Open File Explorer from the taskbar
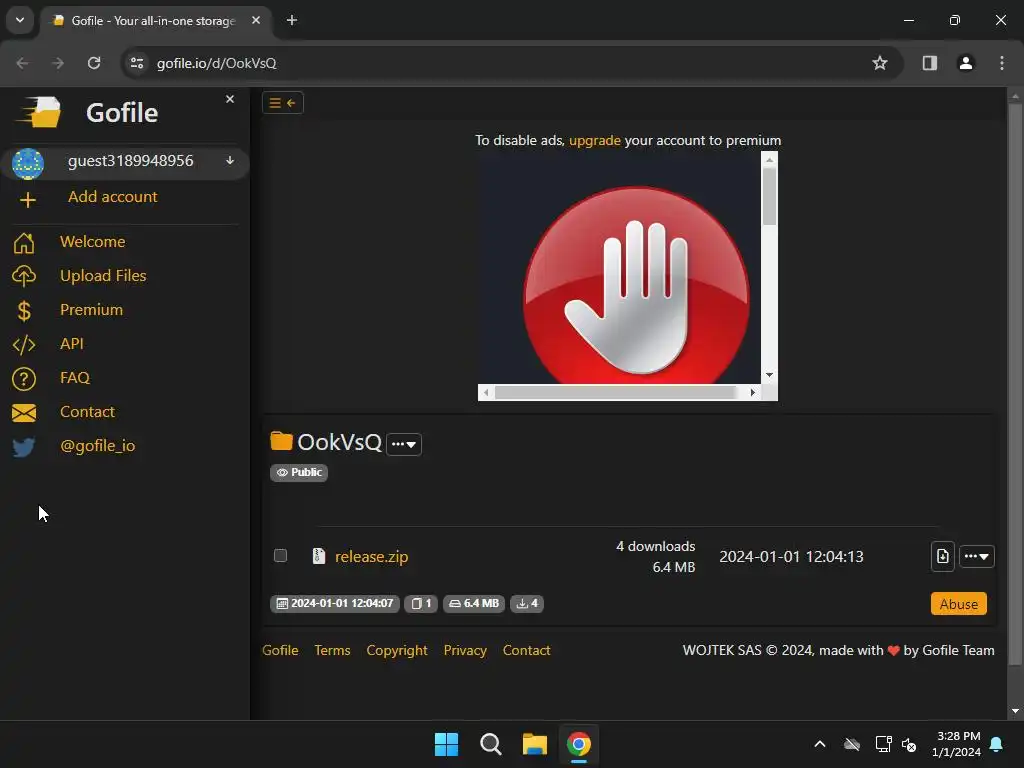Screen dimensions: 1024x768 (x=535, y=744)
